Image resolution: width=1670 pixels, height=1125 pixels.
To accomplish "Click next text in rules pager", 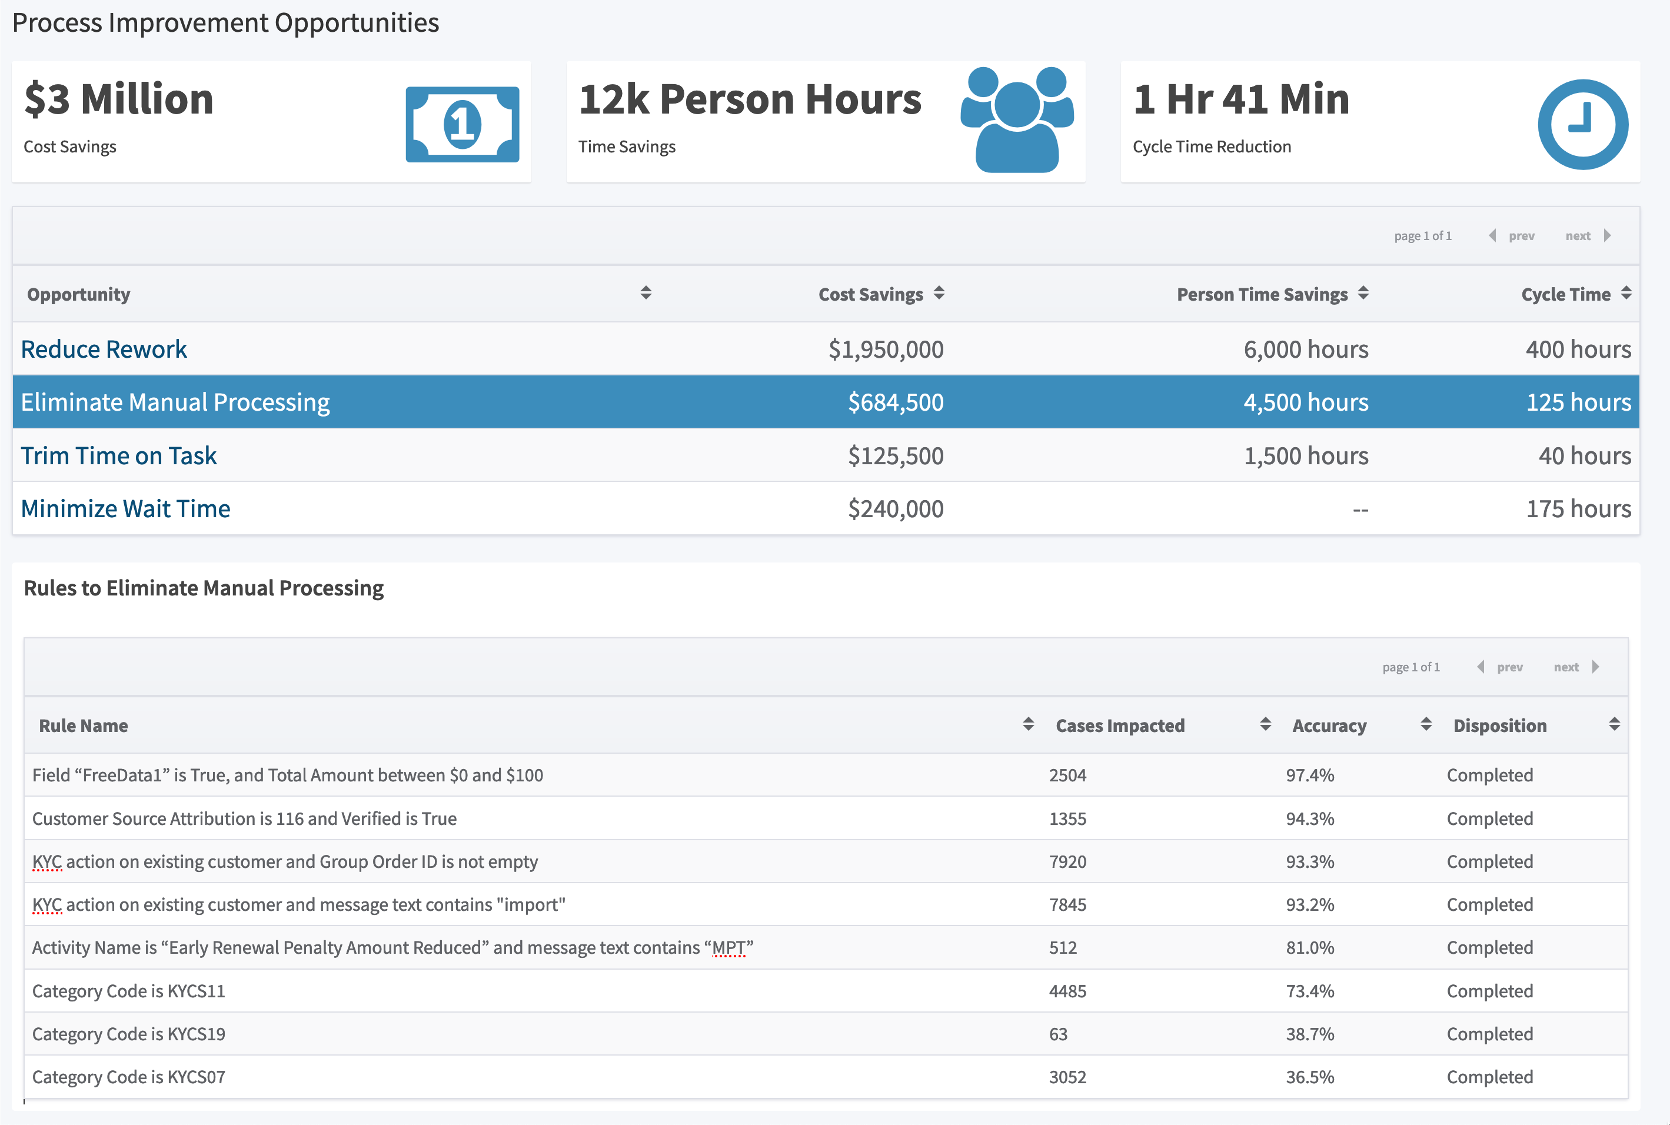I will click(1566, 667).
